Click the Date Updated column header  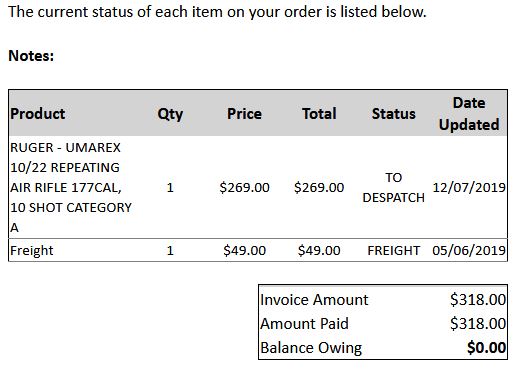point(469,114)
